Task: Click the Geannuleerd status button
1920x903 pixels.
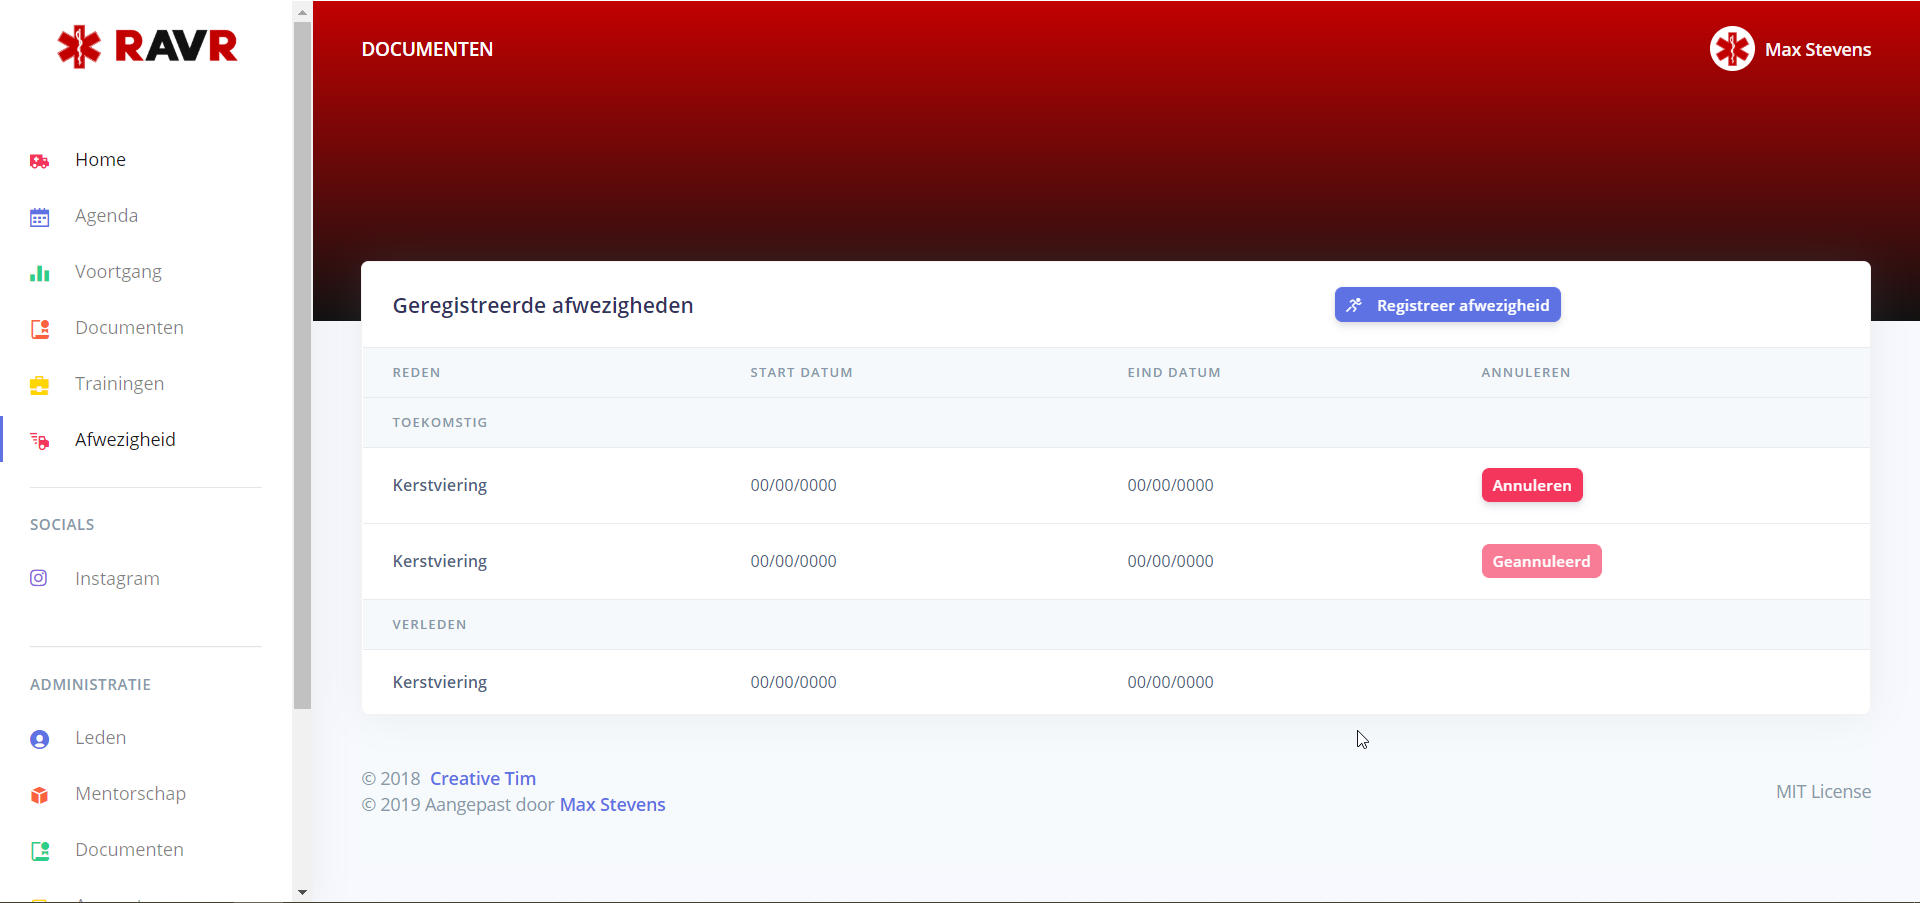Action: point(1540,562)
